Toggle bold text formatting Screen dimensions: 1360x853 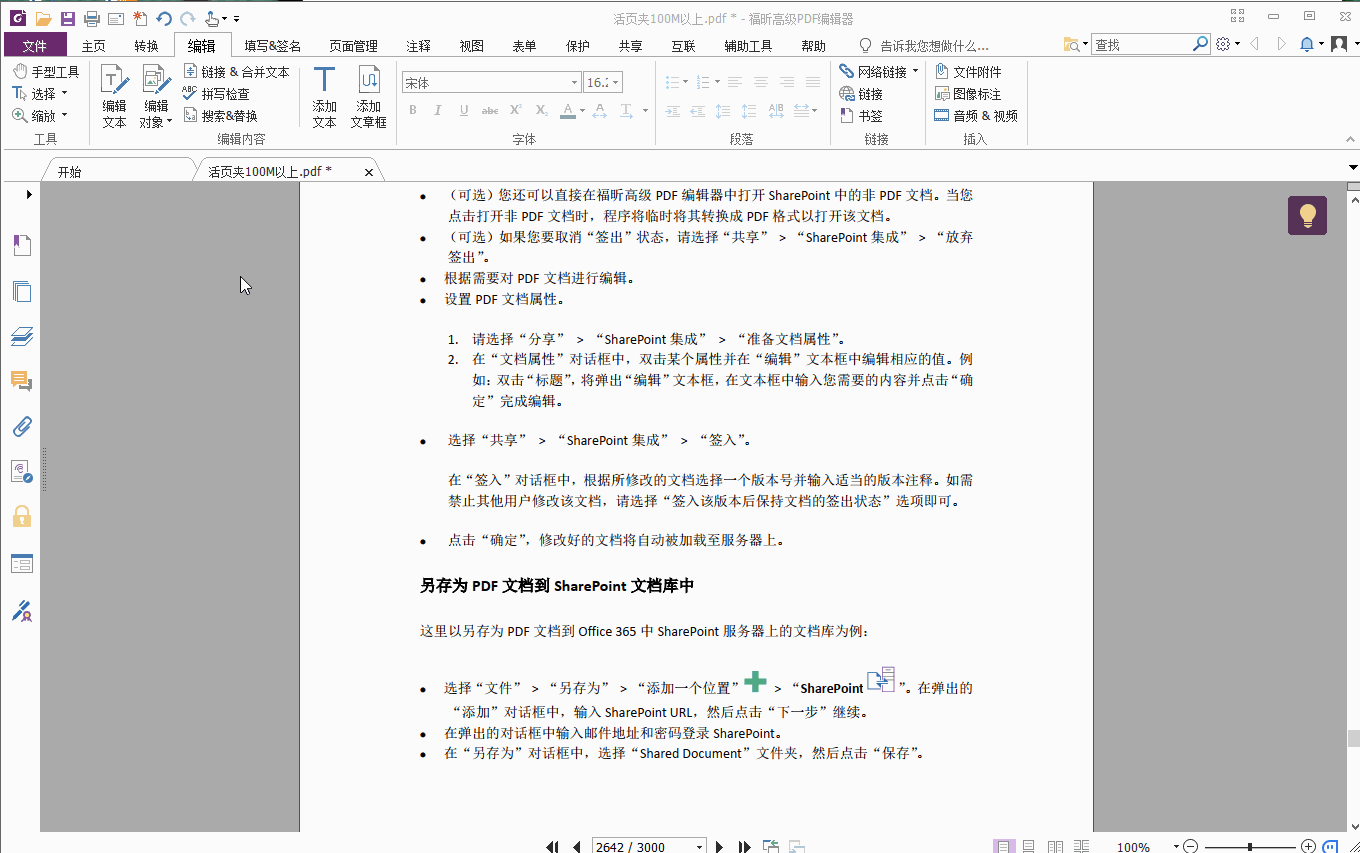[412, 110]
